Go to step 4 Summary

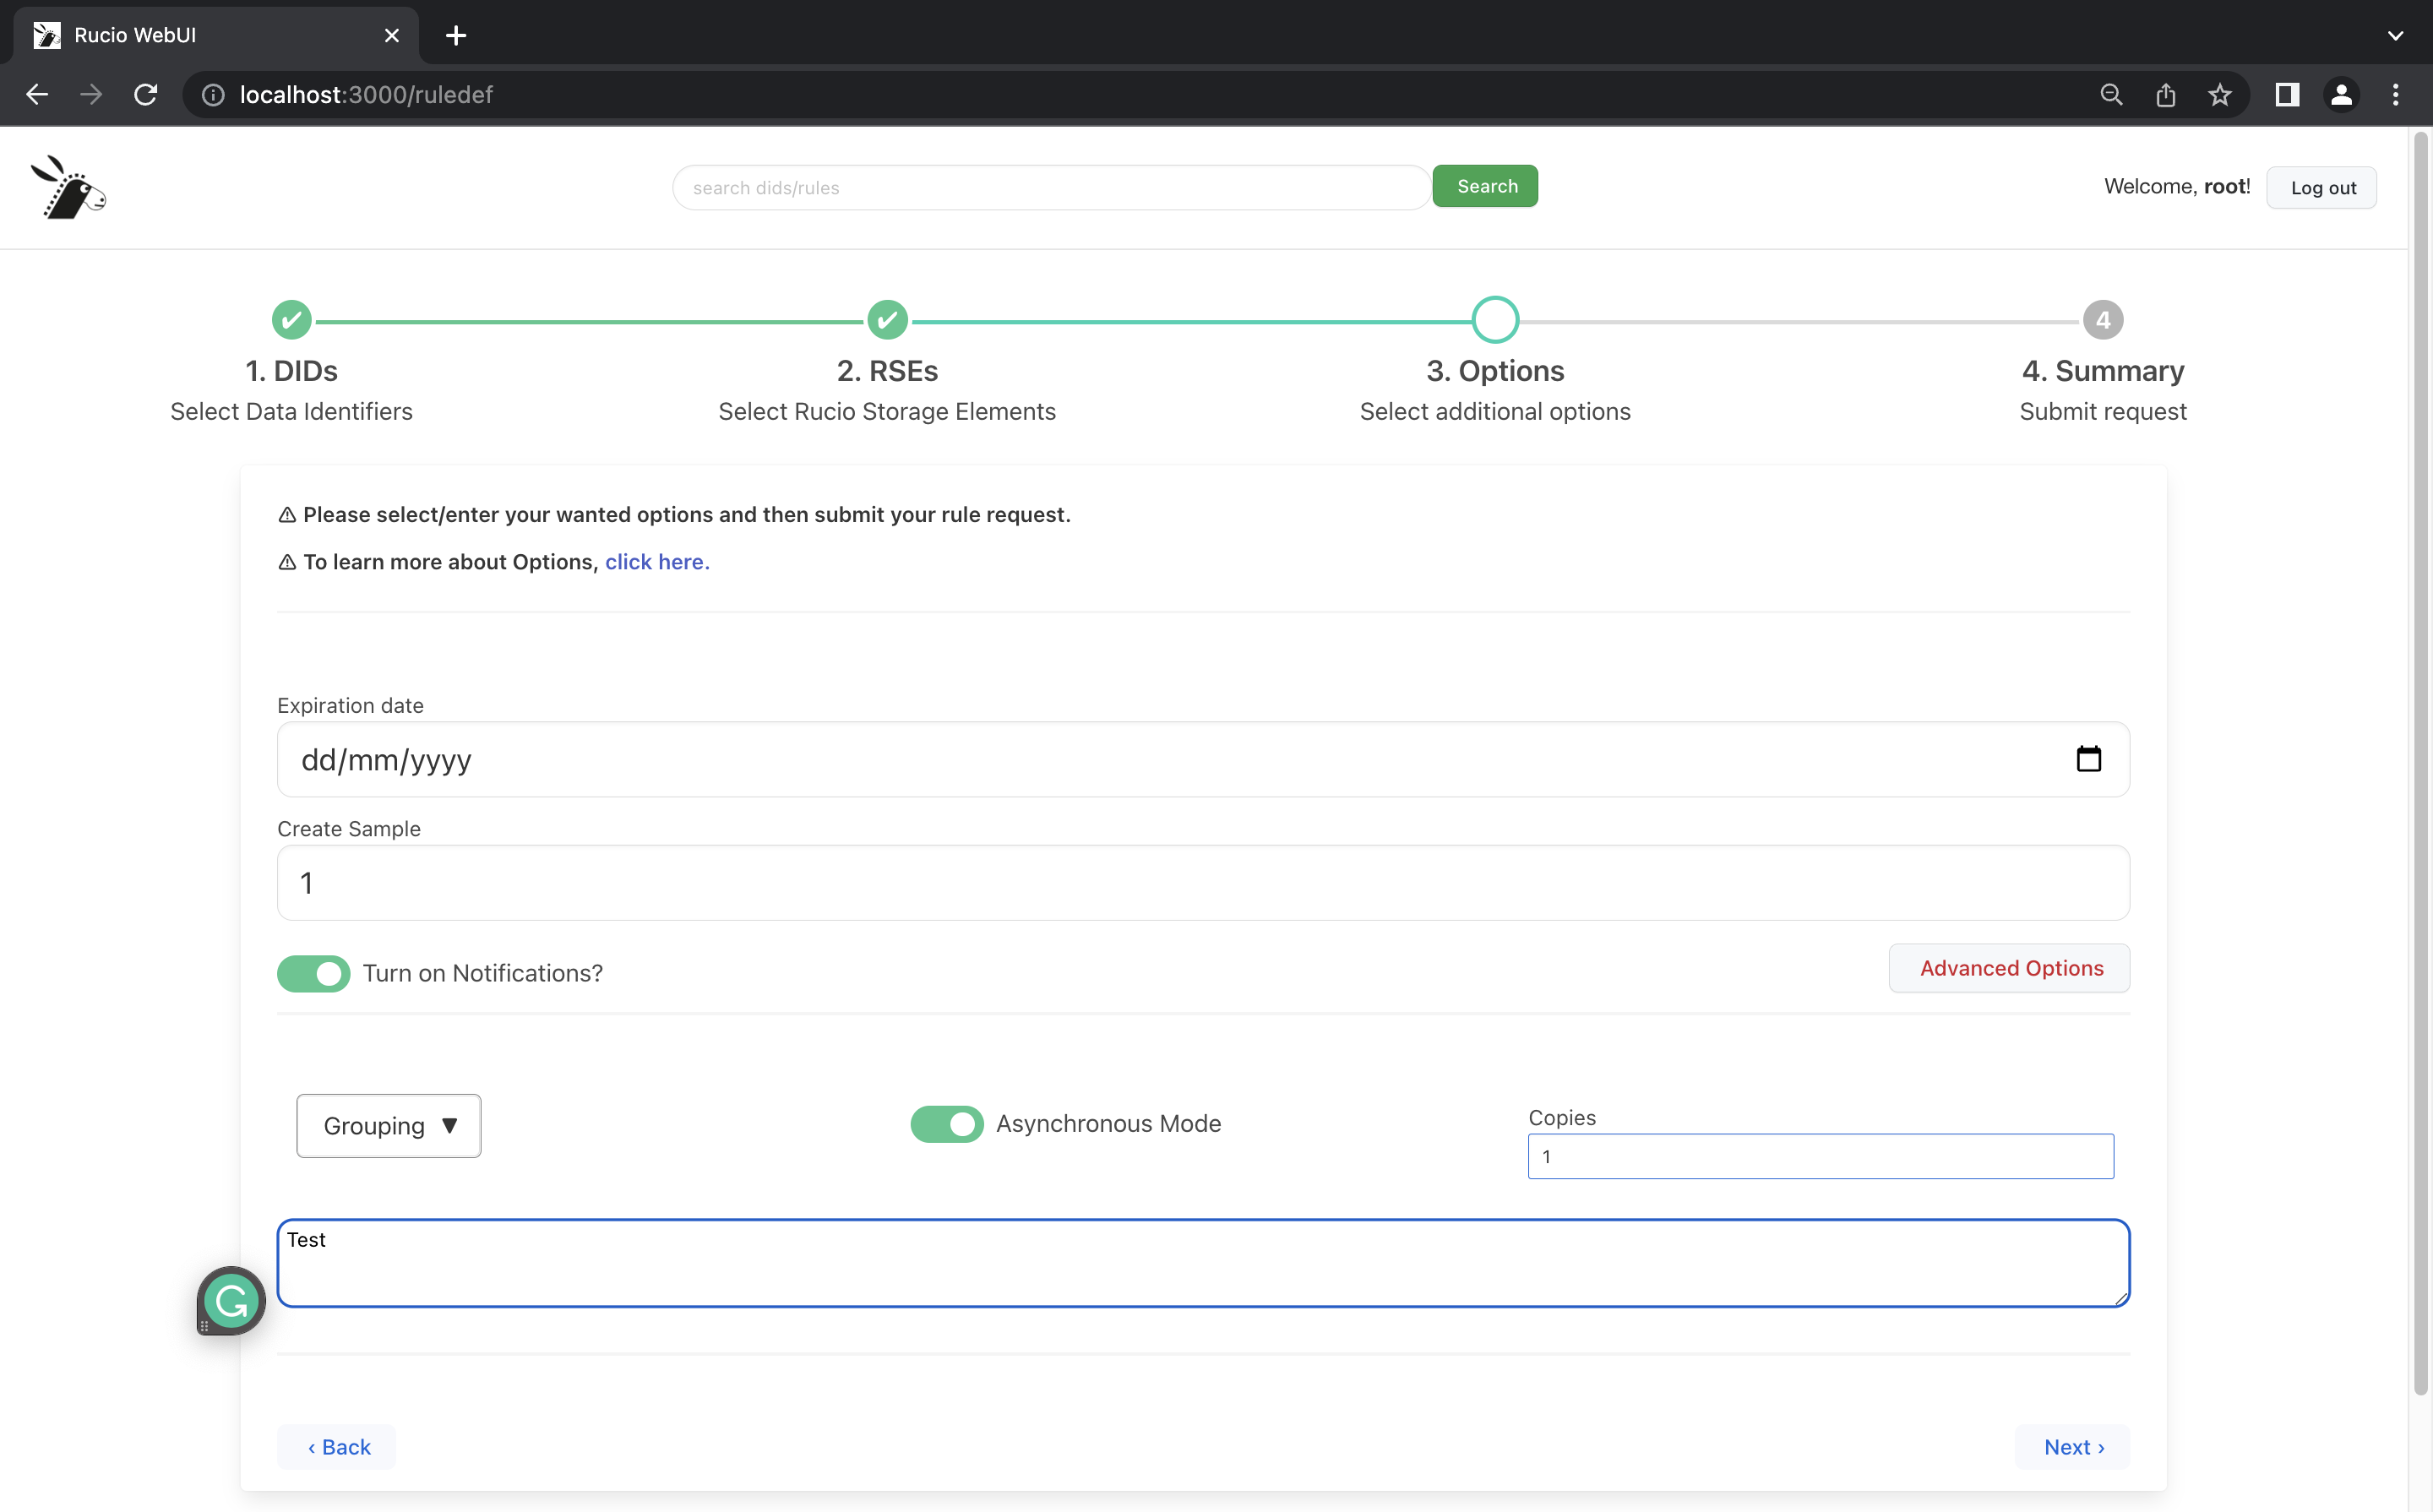2102,320
